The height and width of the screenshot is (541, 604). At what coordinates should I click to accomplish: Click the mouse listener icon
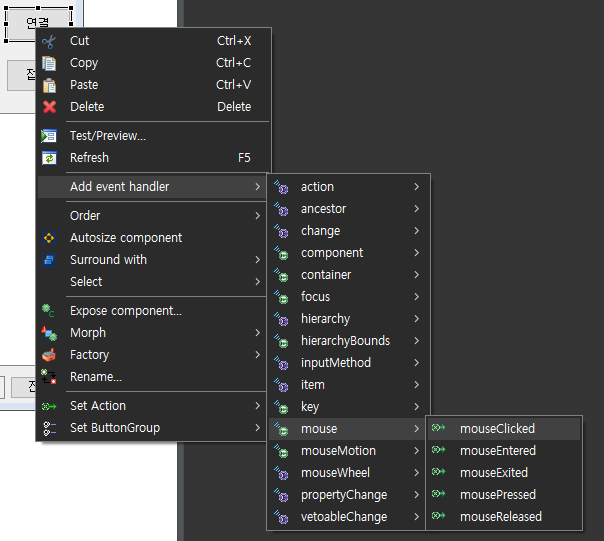(281, 429)
